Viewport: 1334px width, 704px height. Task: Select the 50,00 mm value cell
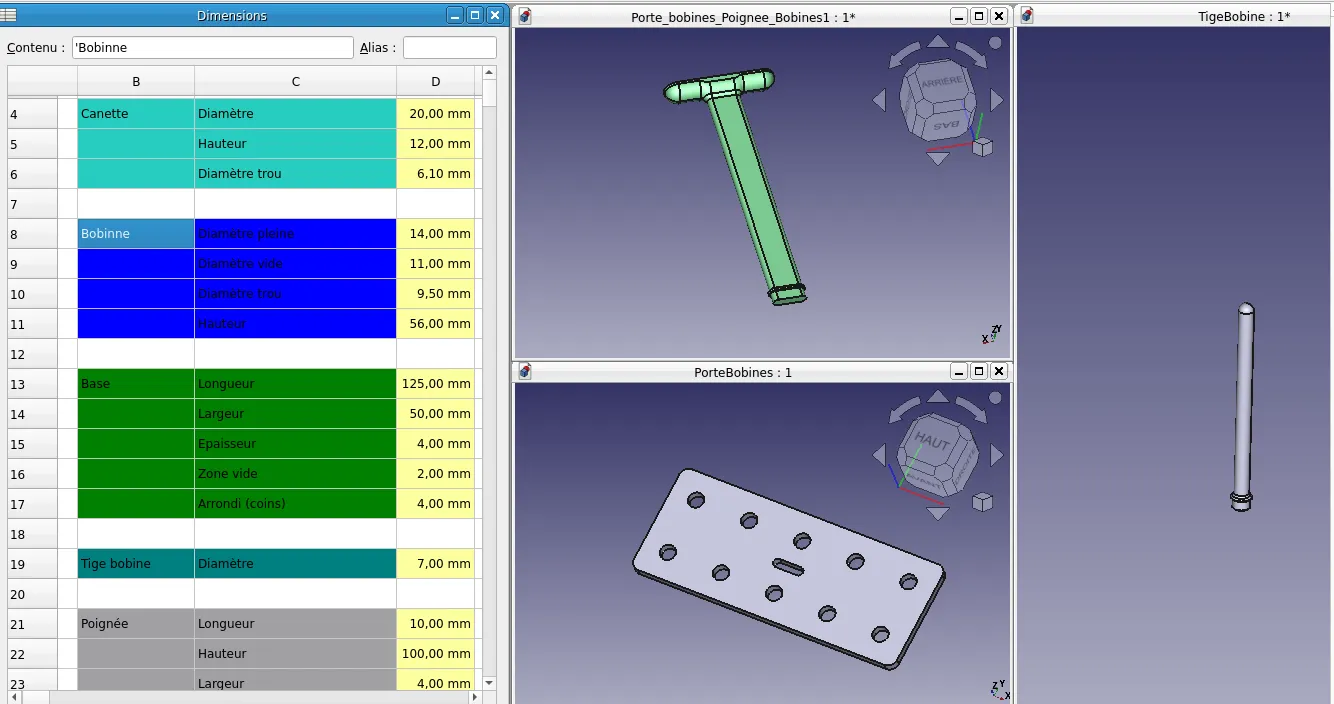pyautogui.click(x=436, y=414)
